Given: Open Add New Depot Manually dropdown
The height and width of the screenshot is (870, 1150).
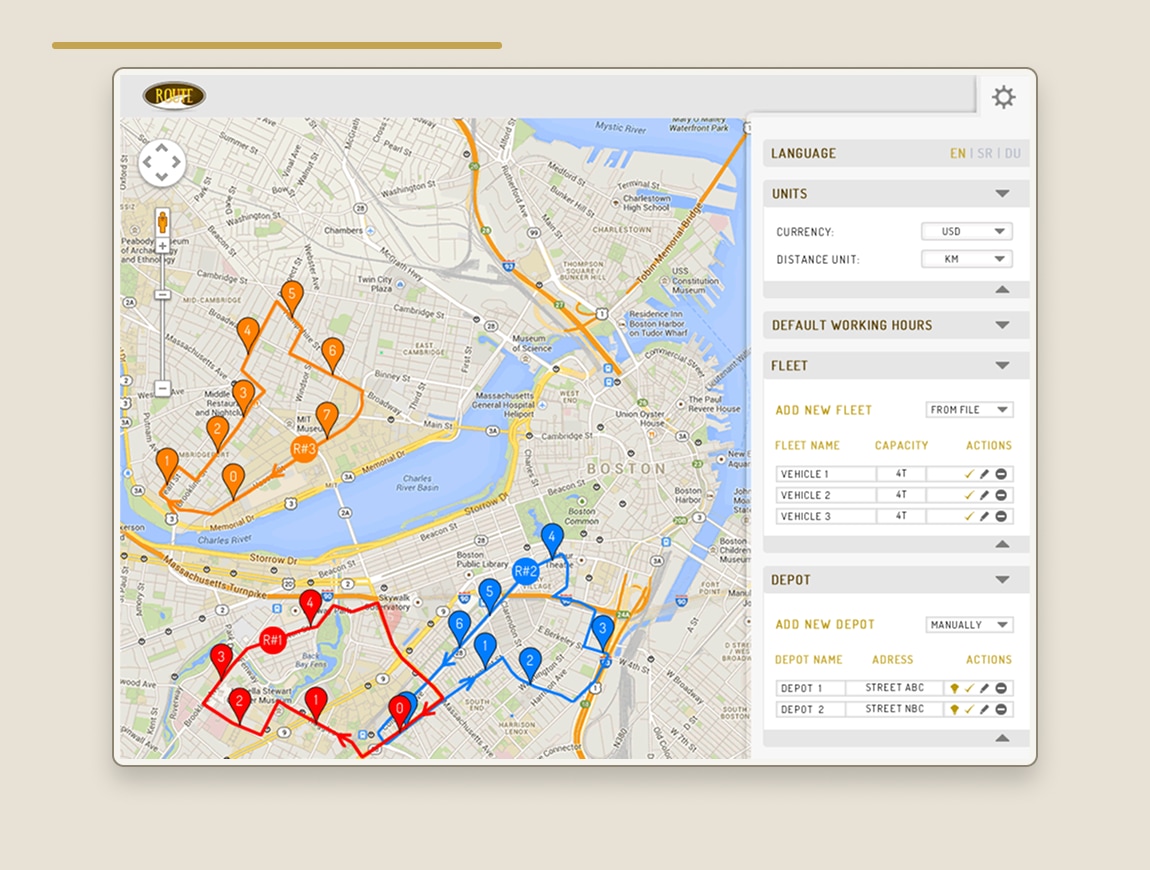Looking at the screenshot, I should tap(970, 624).
